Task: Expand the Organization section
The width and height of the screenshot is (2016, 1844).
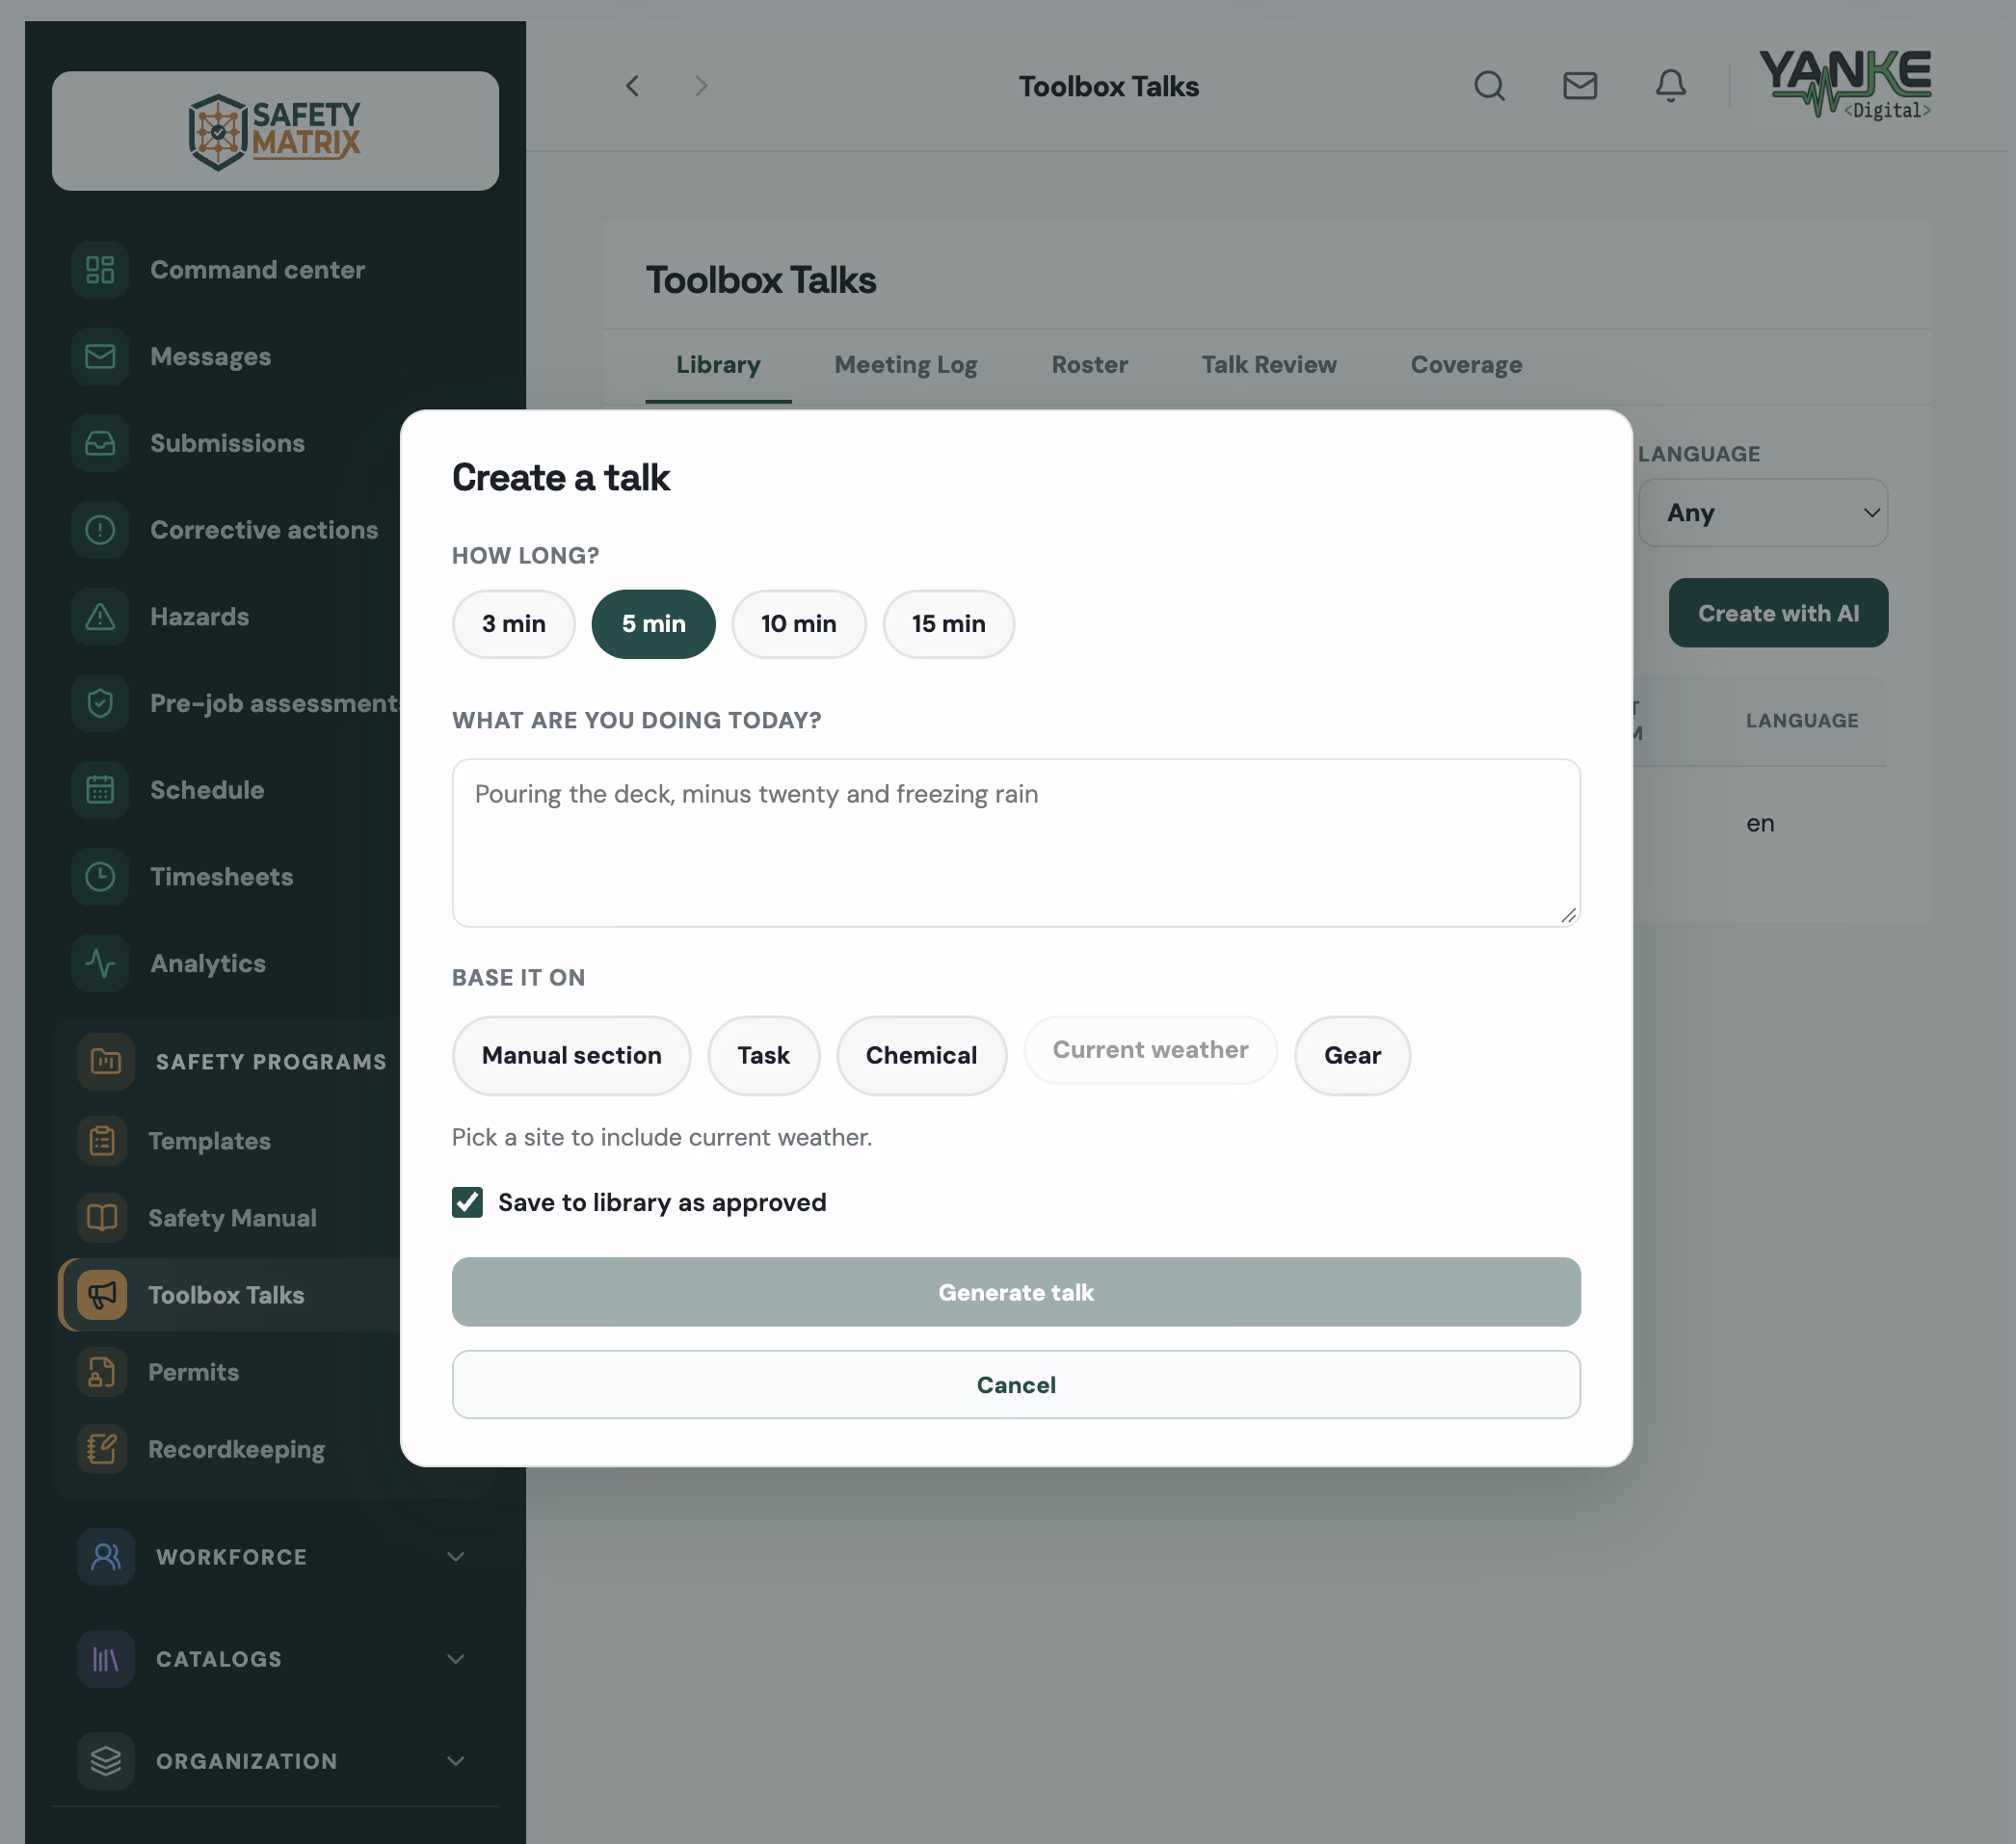Action: tap(275, 1761)
